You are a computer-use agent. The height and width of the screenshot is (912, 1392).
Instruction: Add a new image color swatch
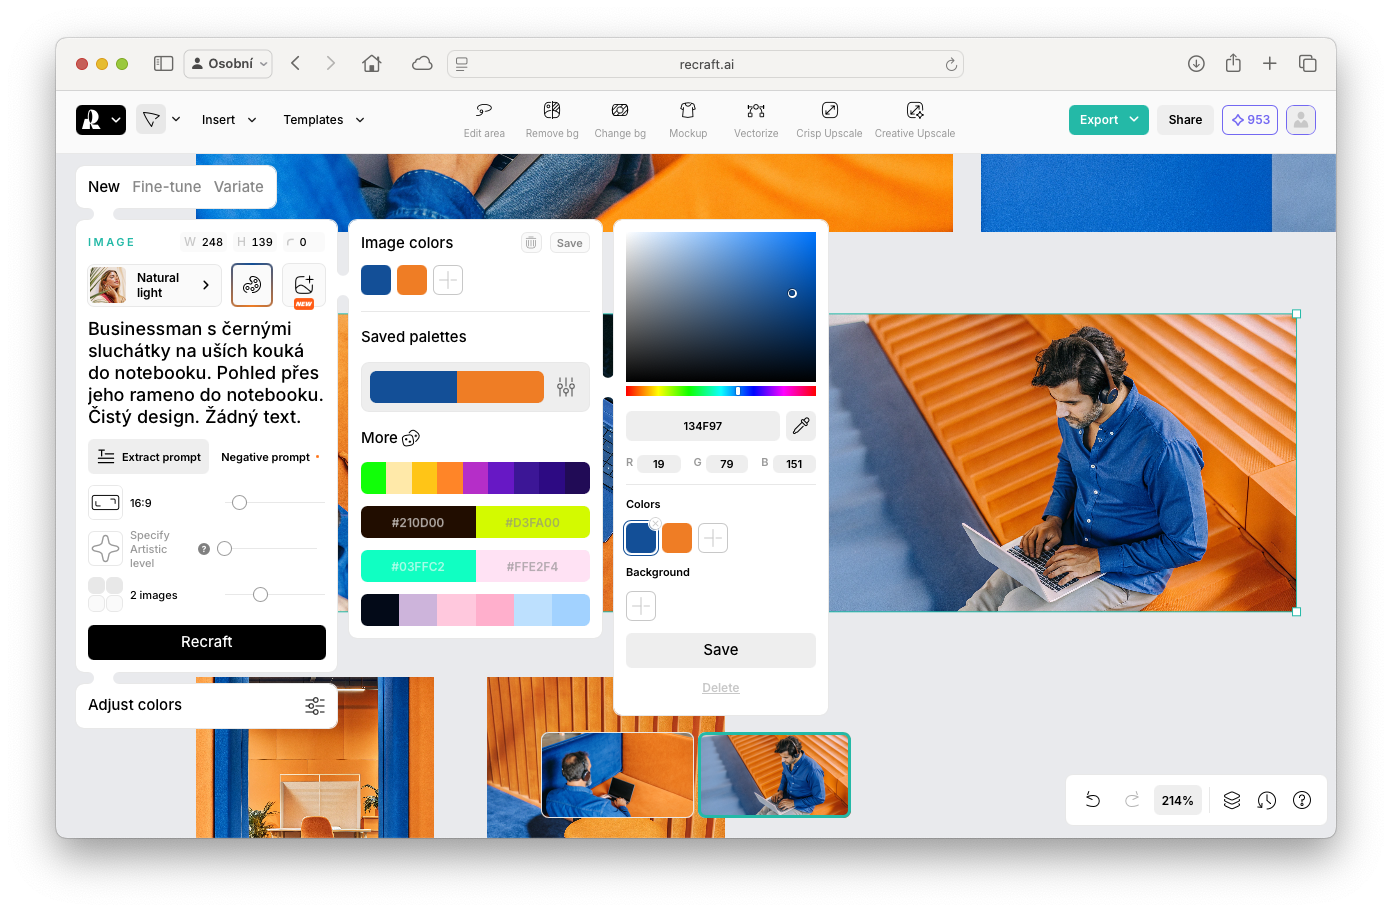448,280
